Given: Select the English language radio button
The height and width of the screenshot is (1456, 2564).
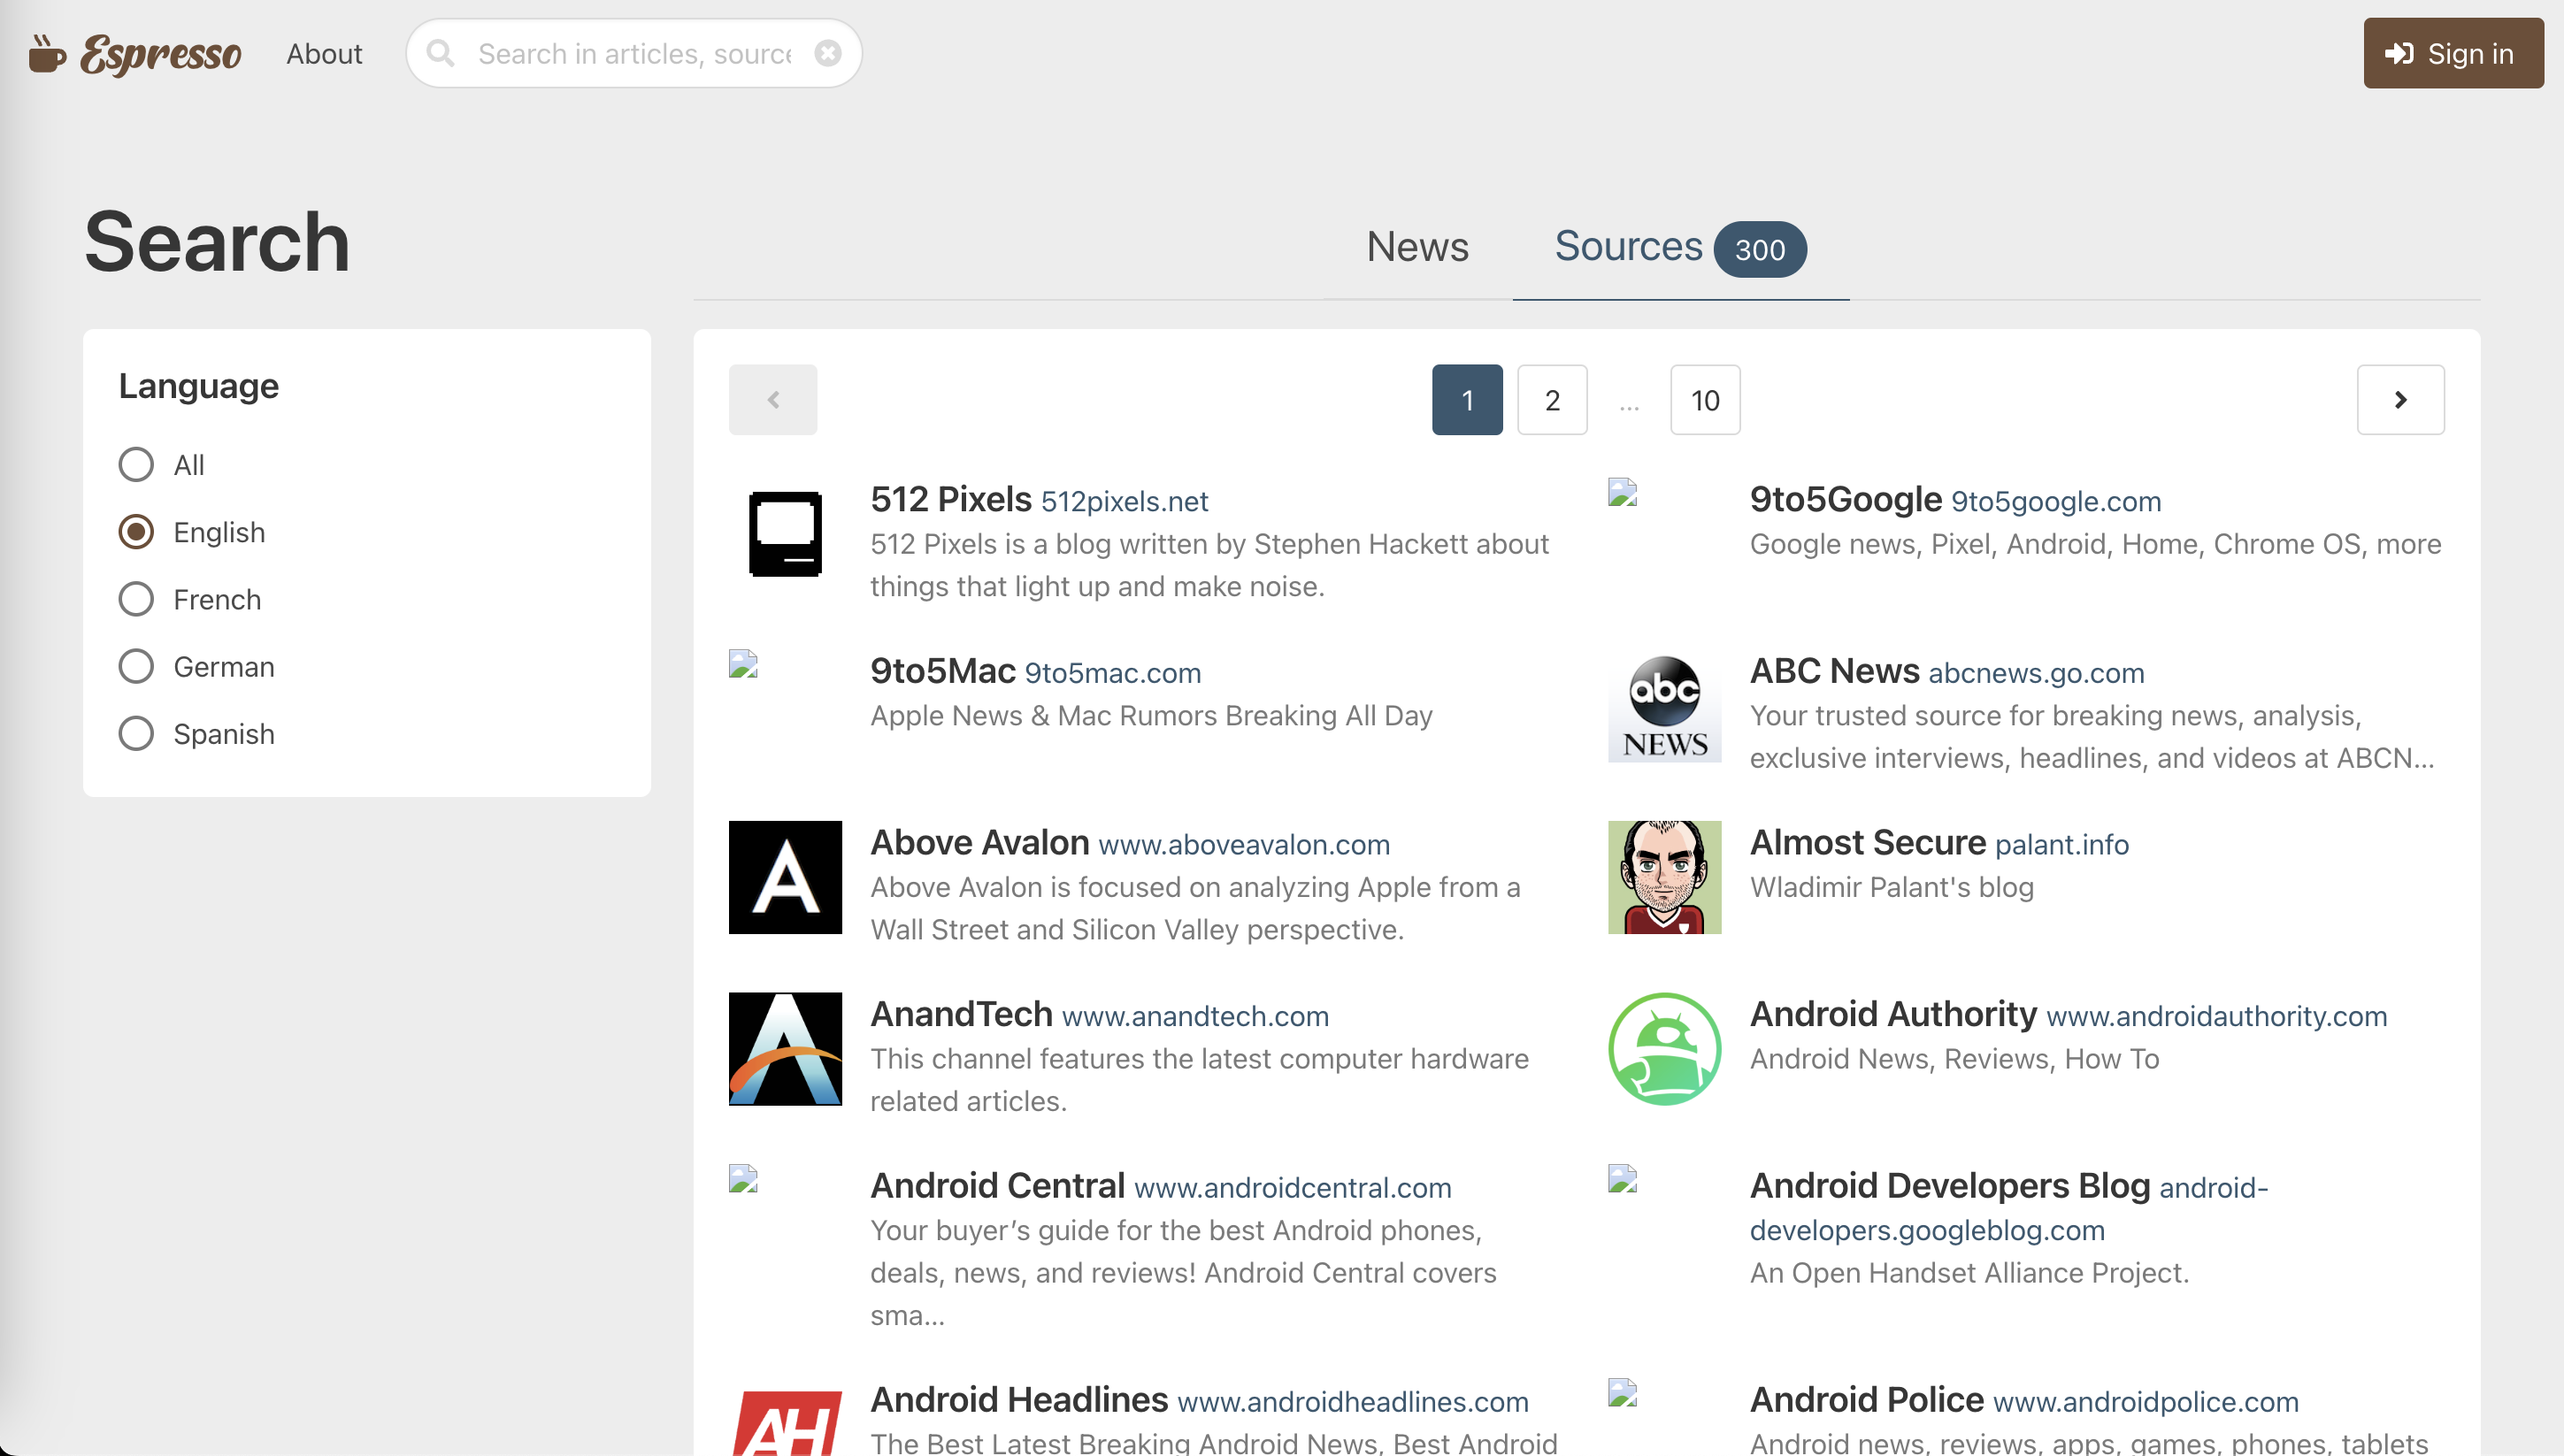Looking at the screenshot, I should tap(136, 531).
